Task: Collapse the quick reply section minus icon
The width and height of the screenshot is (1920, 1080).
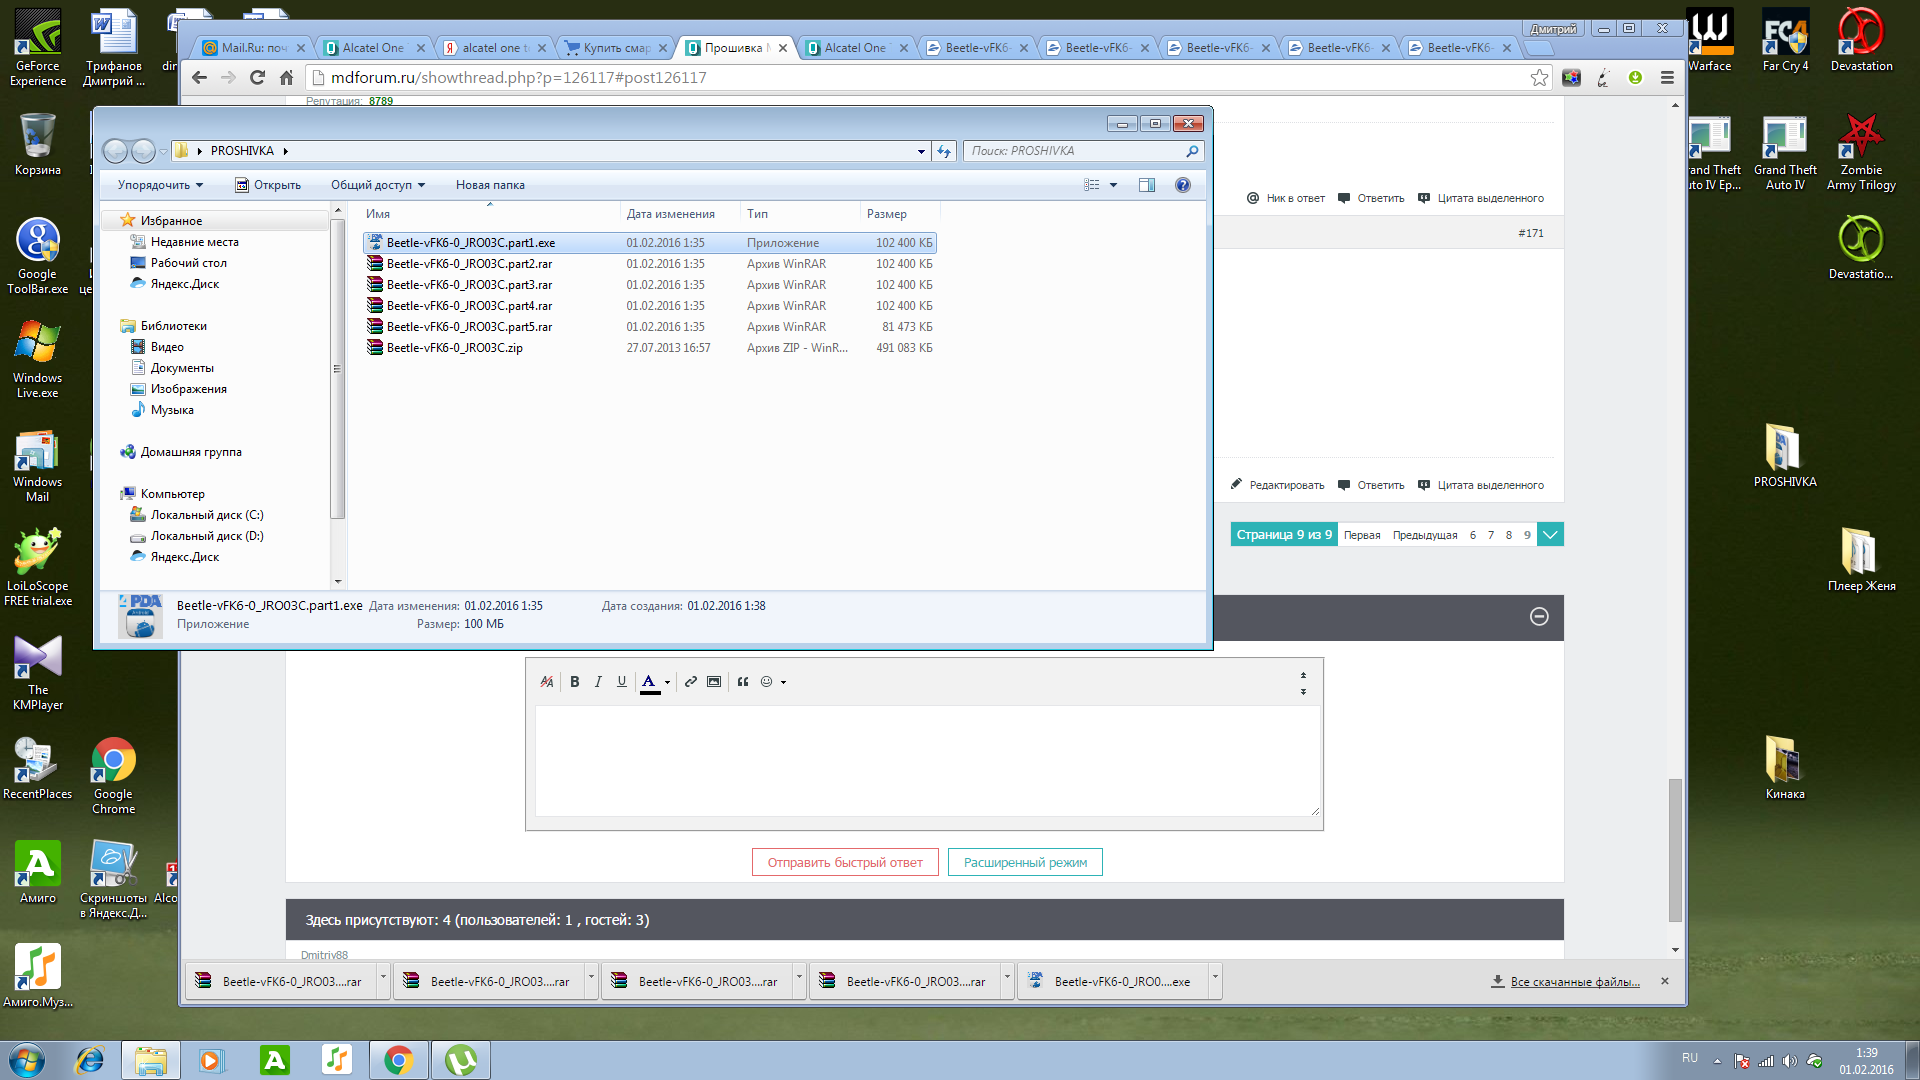Action: coord(1539,617)
